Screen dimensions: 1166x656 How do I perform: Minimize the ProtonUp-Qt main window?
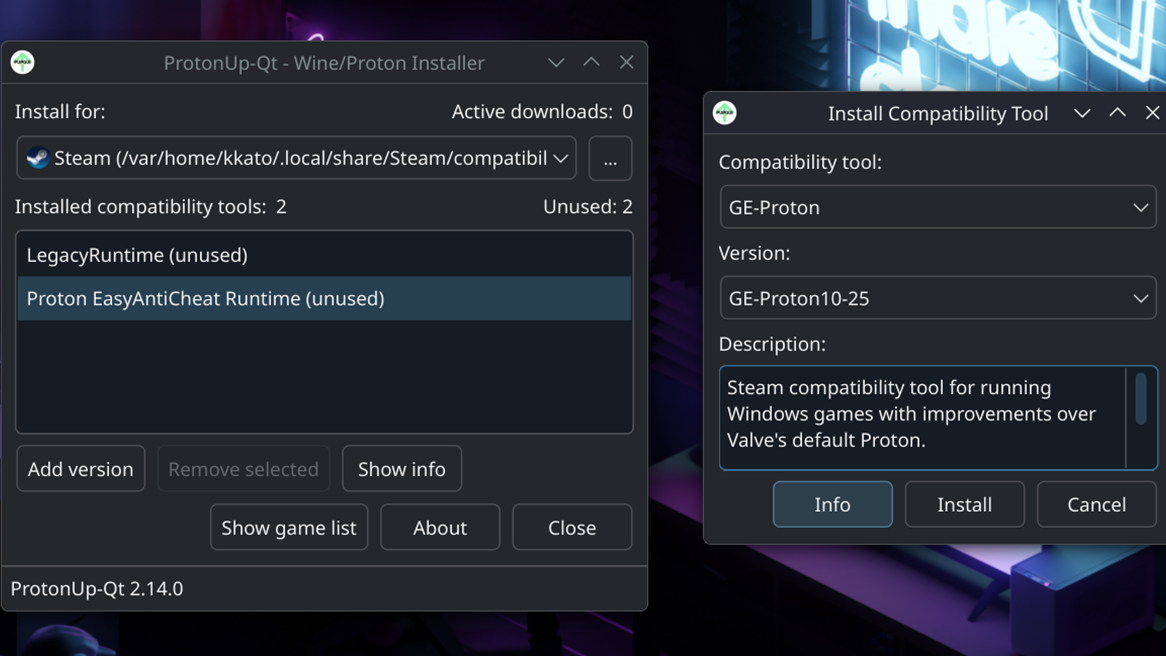pyautogui.click(x=556, y=62)
